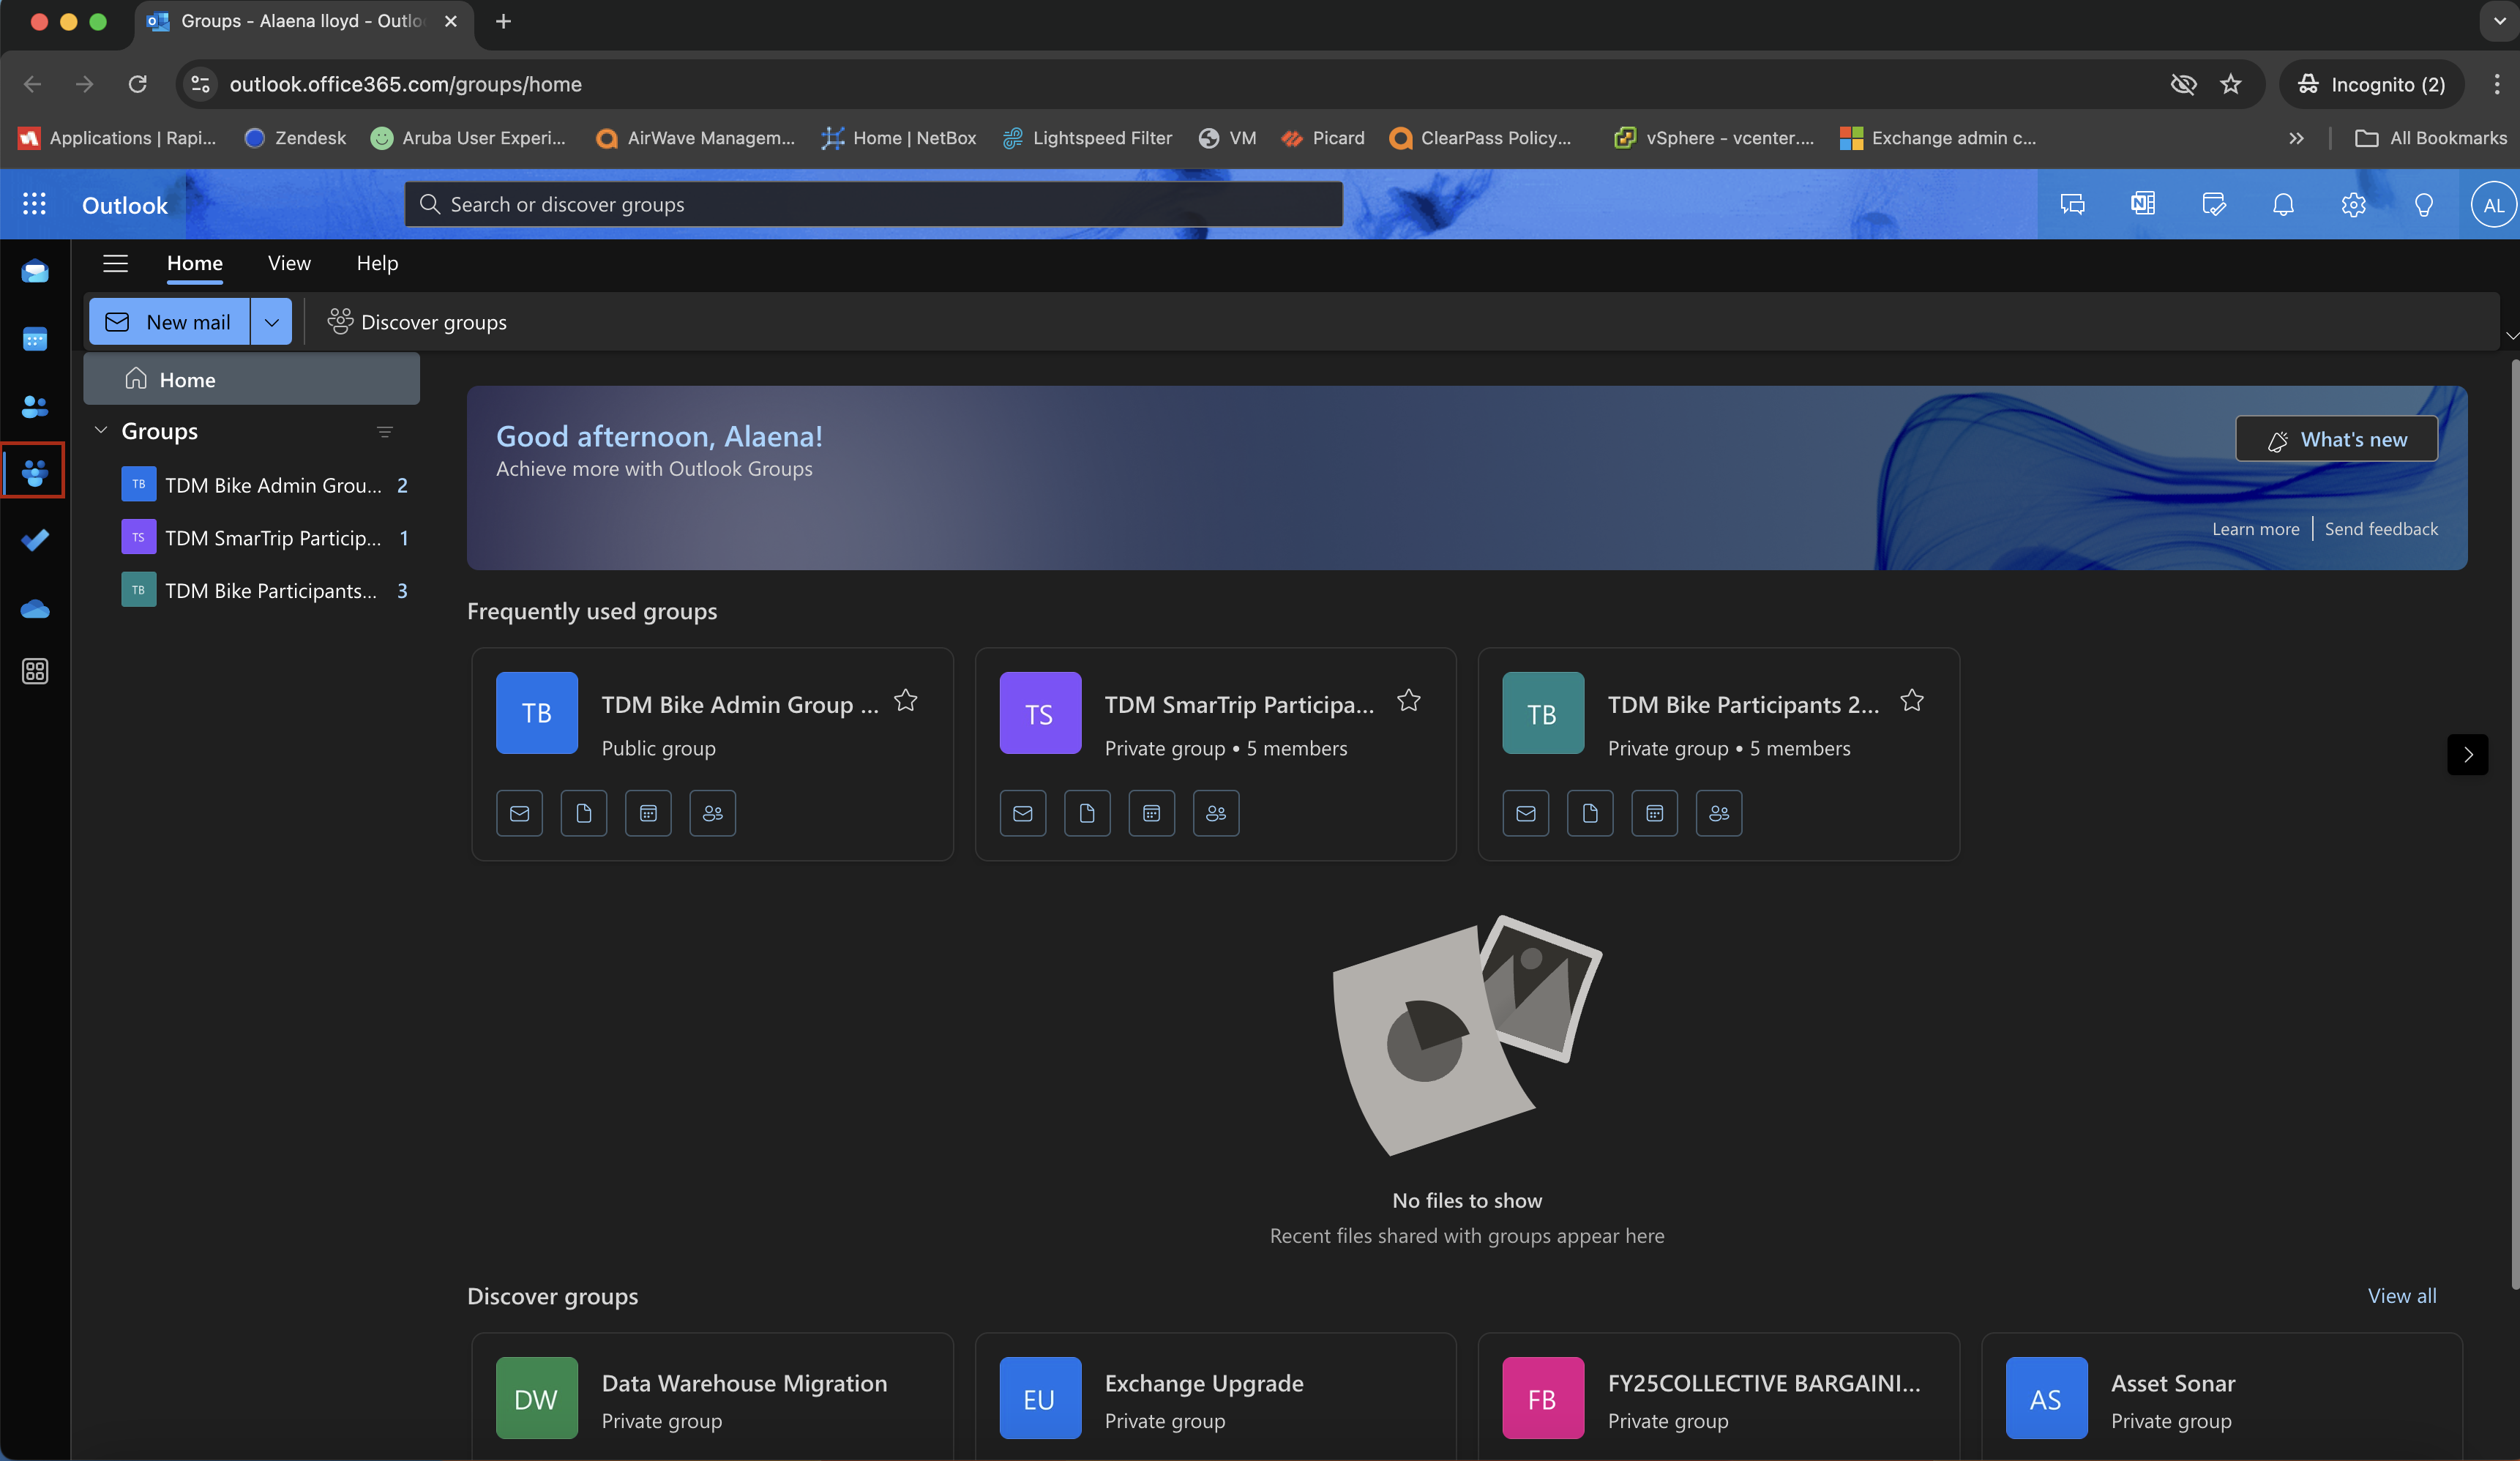This screenshot has width=2520, height=1461.
Task: Open the Zendesk bookmark
Action: (x=295, y=138)
